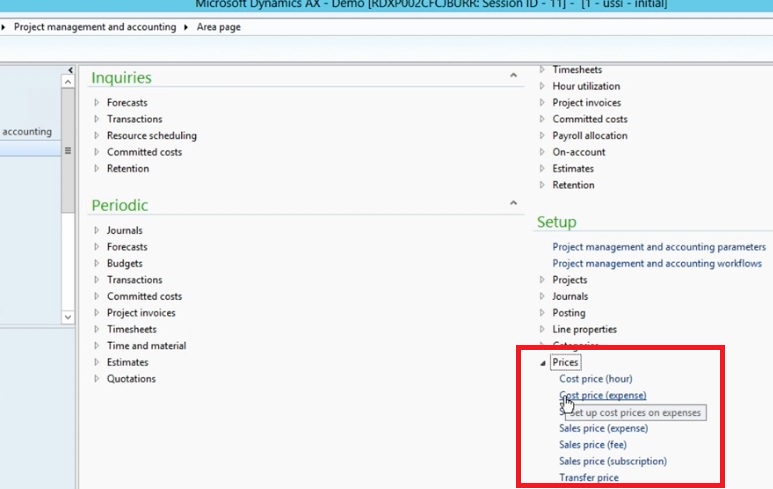Open Cost price (hour) link
773x489 pixels.
pyautogui.click(x=596, y=379)
